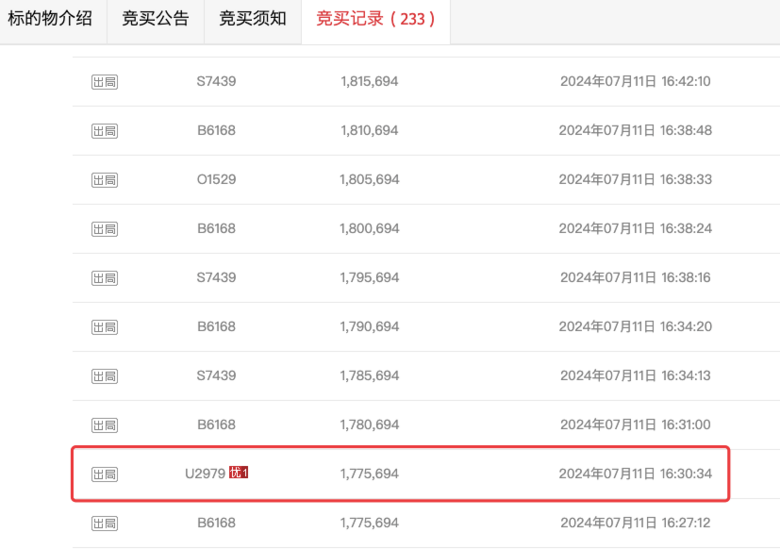
Task: Click the 出局 badge in the O1529 row
Action: tap(104, 179)
